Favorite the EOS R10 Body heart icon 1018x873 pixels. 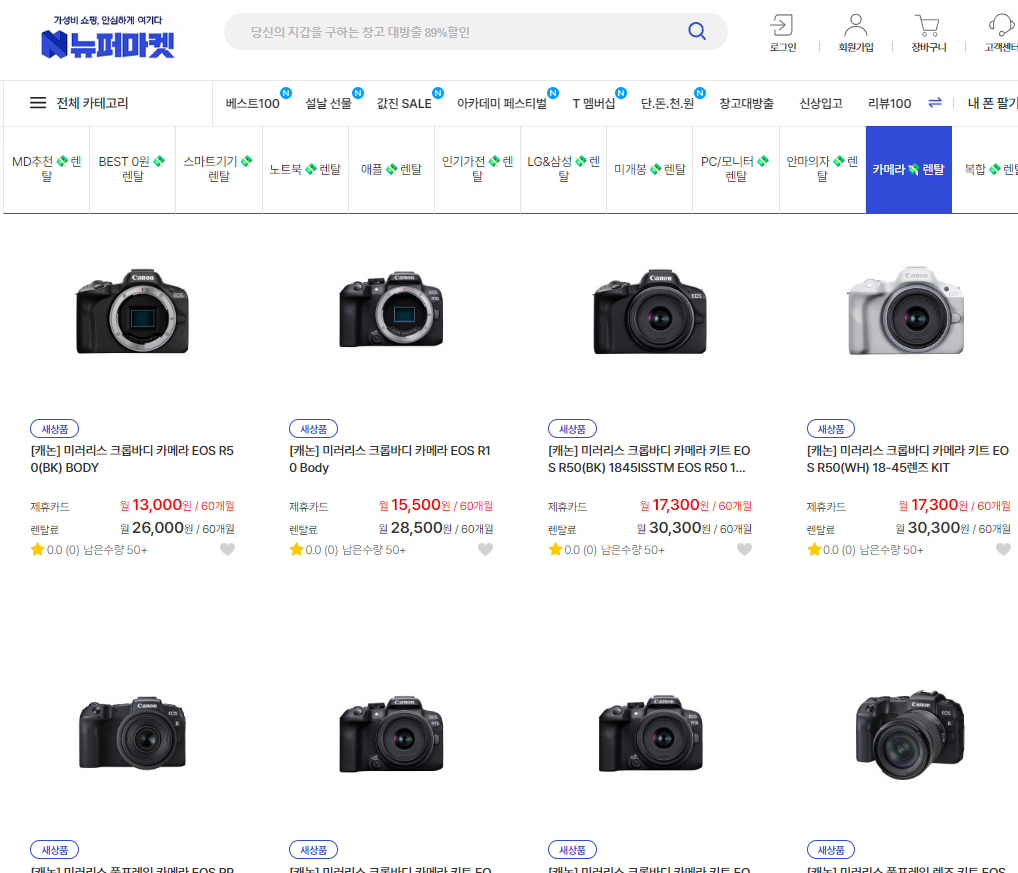coord(486,549)
